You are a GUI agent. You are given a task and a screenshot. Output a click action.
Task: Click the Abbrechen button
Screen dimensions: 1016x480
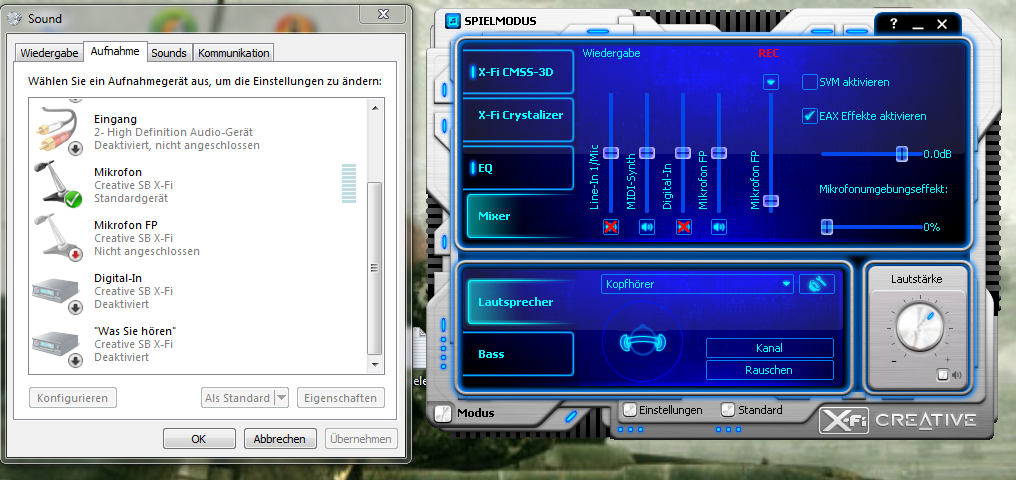pos(279,439)
